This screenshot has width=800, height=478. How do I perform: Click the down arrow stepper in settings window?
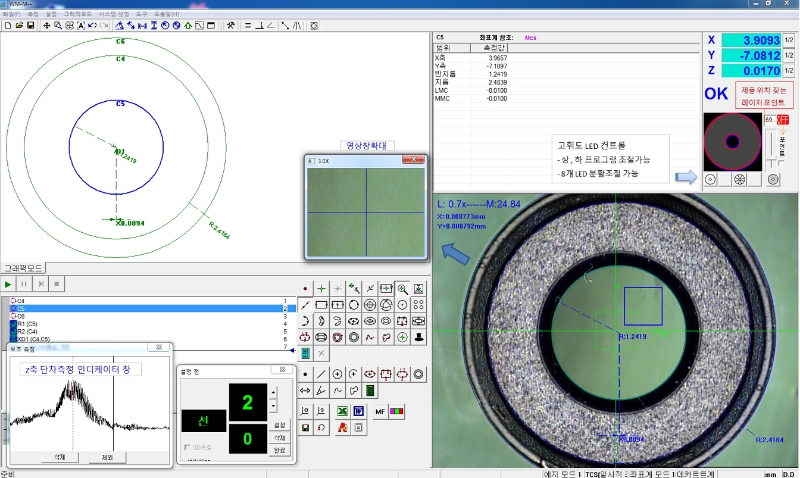click(274, 408)
